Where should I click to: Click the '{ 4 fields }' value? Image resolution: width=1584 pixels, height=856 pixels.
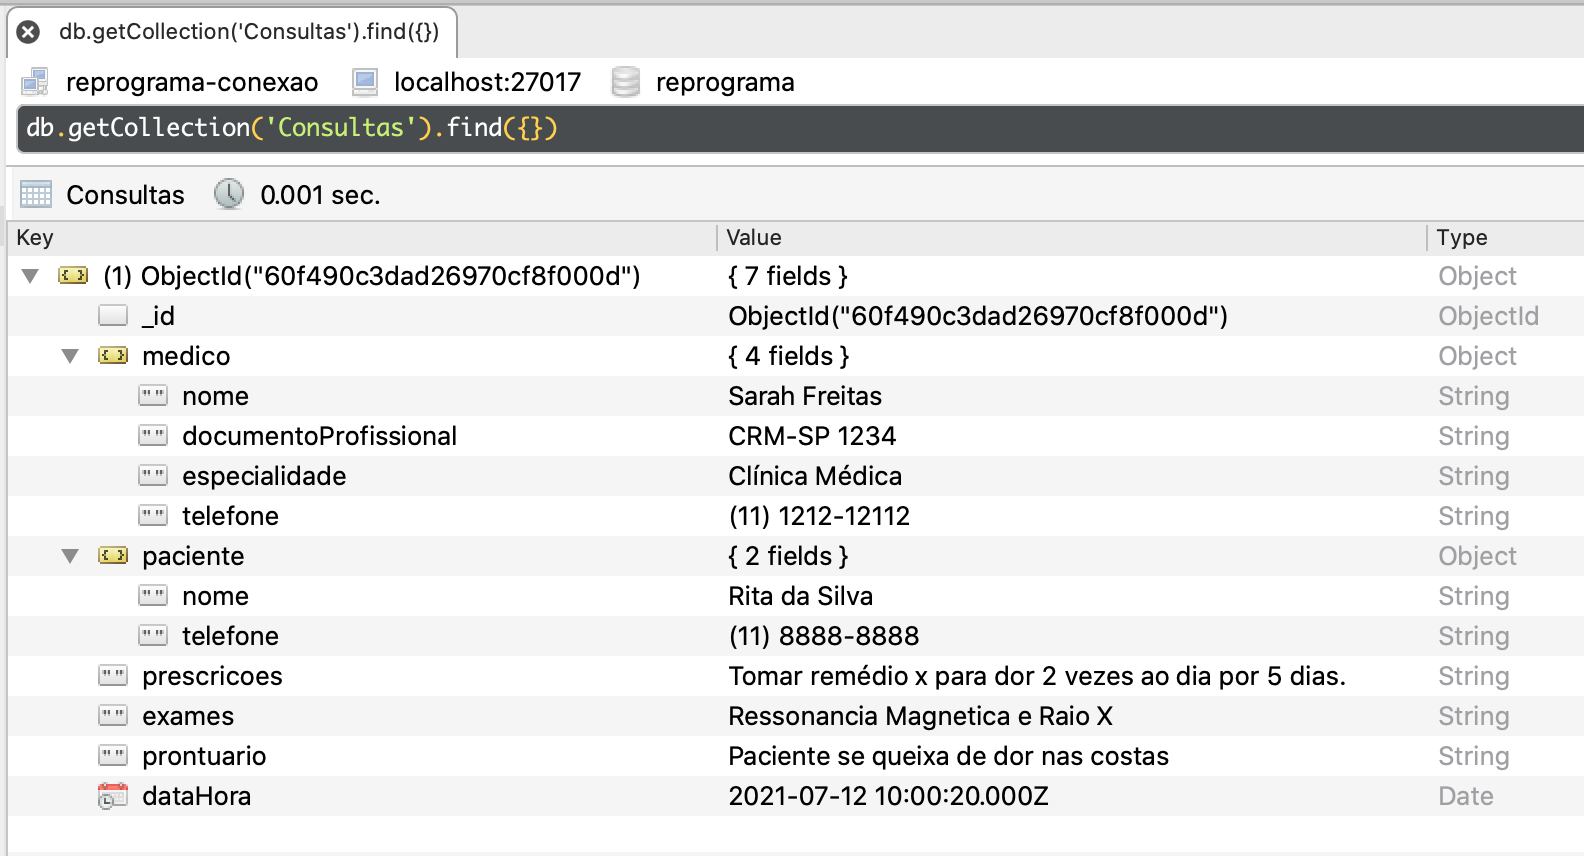coord(789,356)
